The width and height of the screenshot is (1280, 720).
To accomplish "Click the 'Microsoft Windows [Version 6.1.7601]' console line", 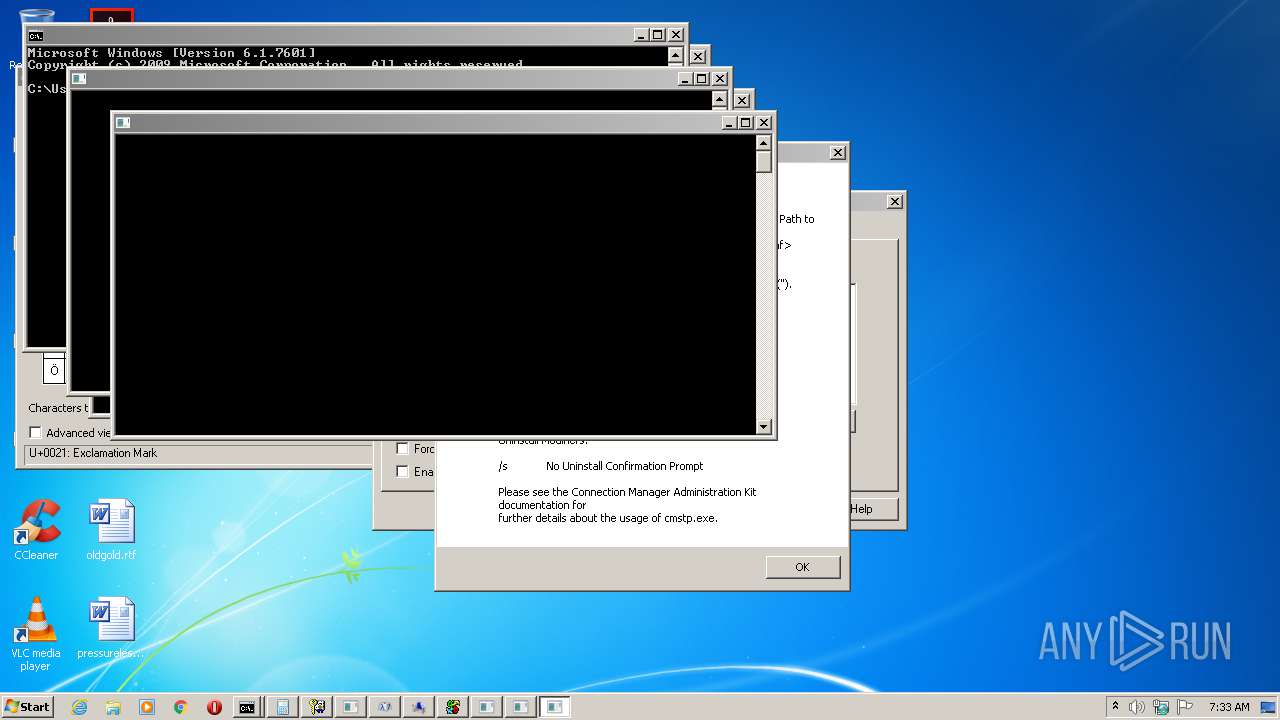I will 172,53.
